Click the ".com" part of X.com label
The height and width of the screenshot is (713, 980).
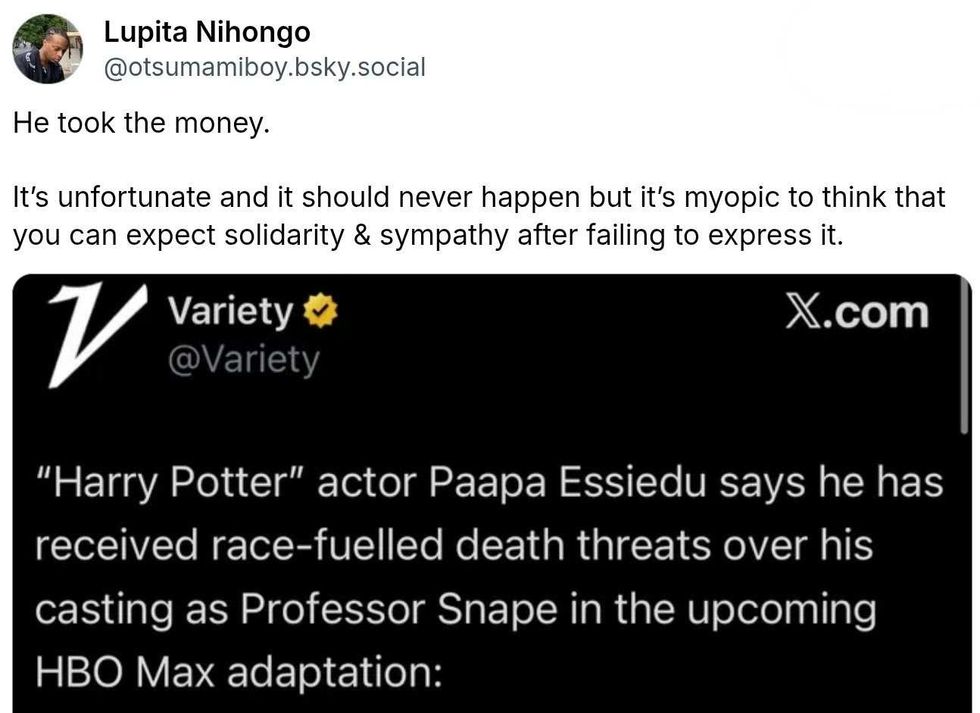point(879,313)
